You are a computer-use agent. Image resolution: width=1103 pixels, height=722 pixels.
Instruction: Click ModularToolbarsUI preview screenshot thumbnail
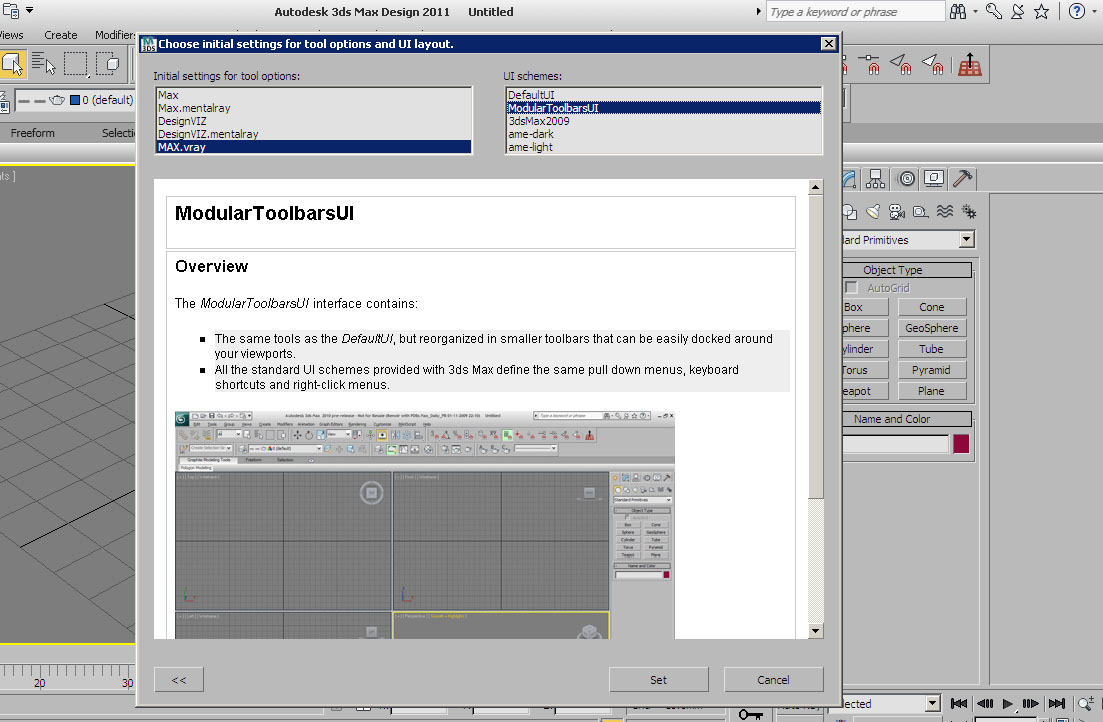[x=425, y=525]
